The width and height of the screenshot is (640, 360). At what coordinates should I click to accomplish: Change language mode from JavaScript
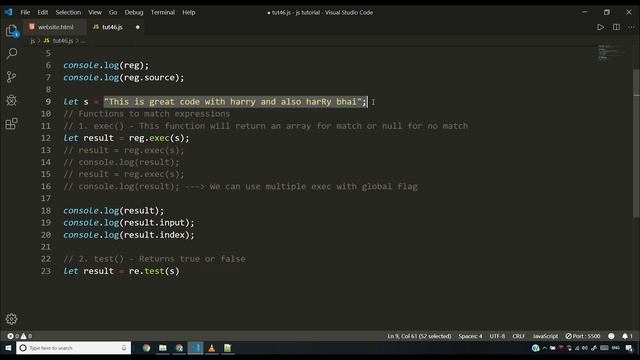[545, 336]
